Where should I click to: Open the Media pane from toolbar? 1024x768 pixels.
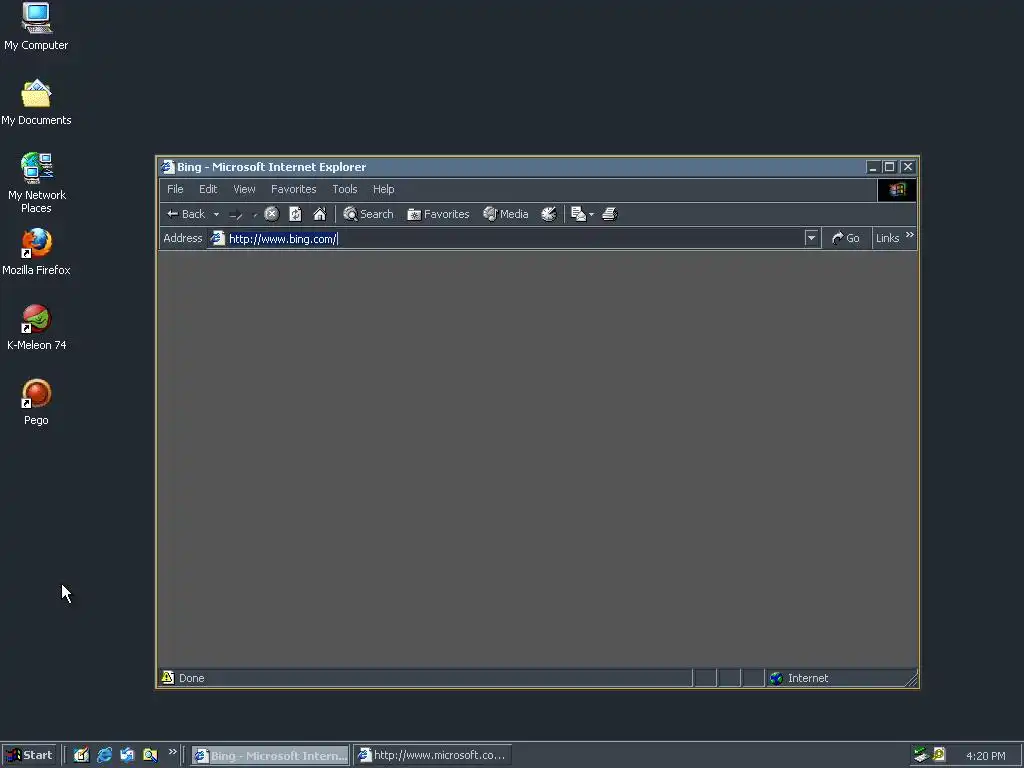coord(505,214)
